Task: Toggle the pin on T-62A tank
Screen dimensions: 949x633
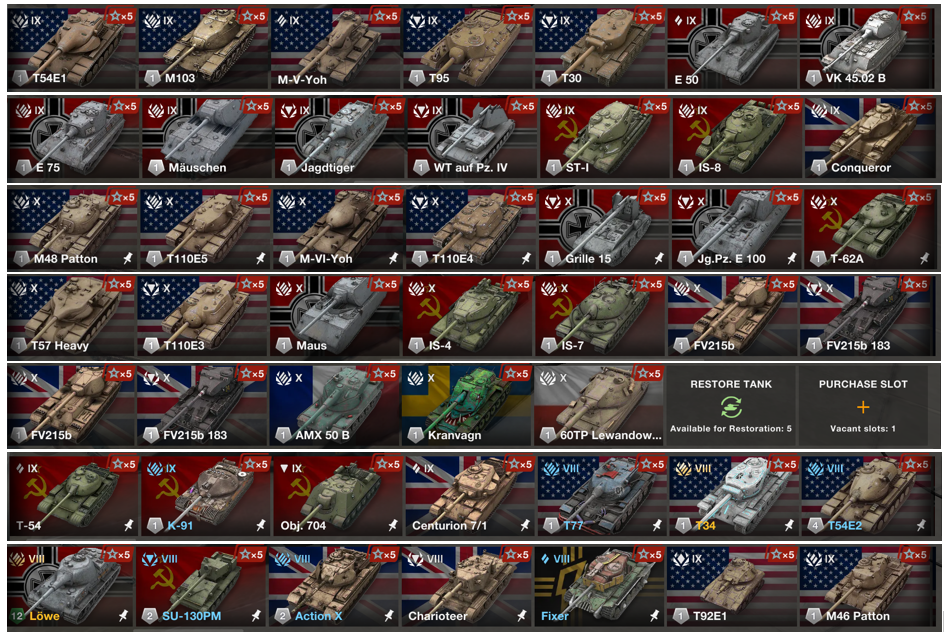Action: click(924, 259)
